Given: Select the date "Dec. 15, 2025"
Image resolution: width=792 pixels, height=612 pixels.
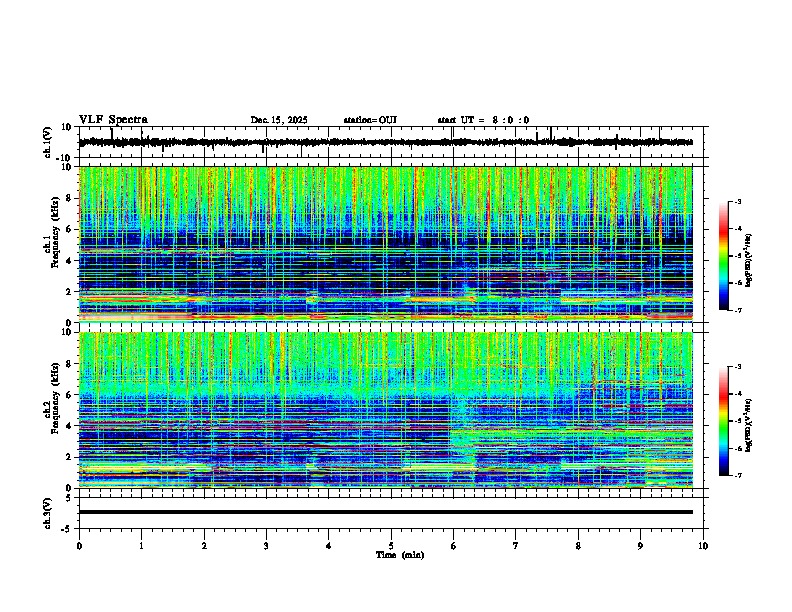Looking at the screenshot, I should point(279,120).
